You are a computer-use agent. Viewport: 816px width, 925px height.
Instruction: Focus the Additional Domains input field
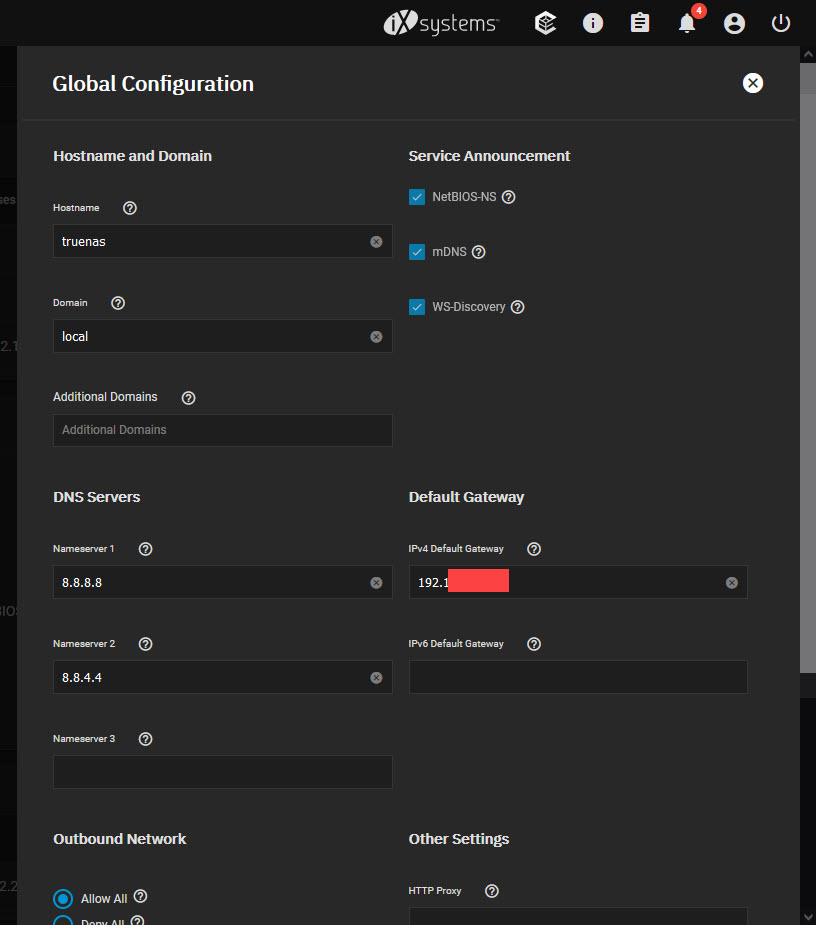click(222, 430)
